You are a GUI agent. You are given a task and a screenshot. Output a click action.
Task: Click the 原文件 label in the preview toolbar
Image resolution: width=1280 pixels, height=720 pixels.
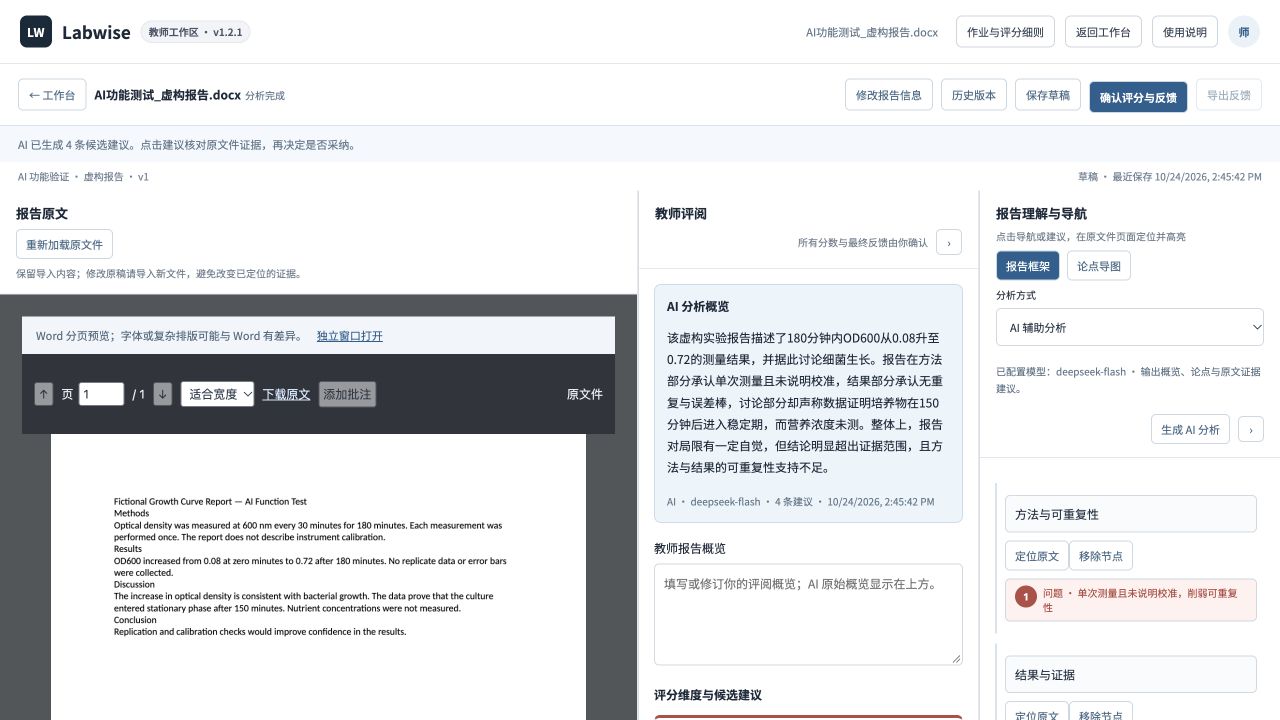(x=585, y=394)
